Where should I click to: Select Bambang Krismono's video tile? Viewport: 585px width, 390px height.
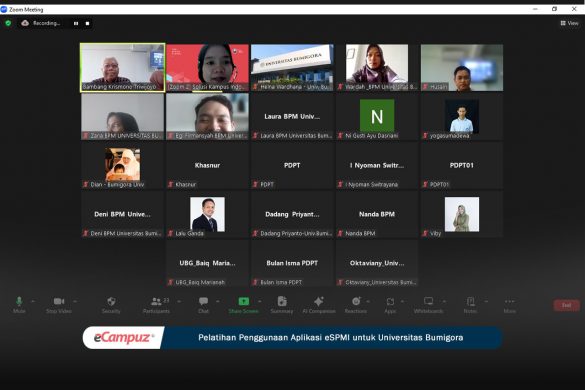[122, 68]
